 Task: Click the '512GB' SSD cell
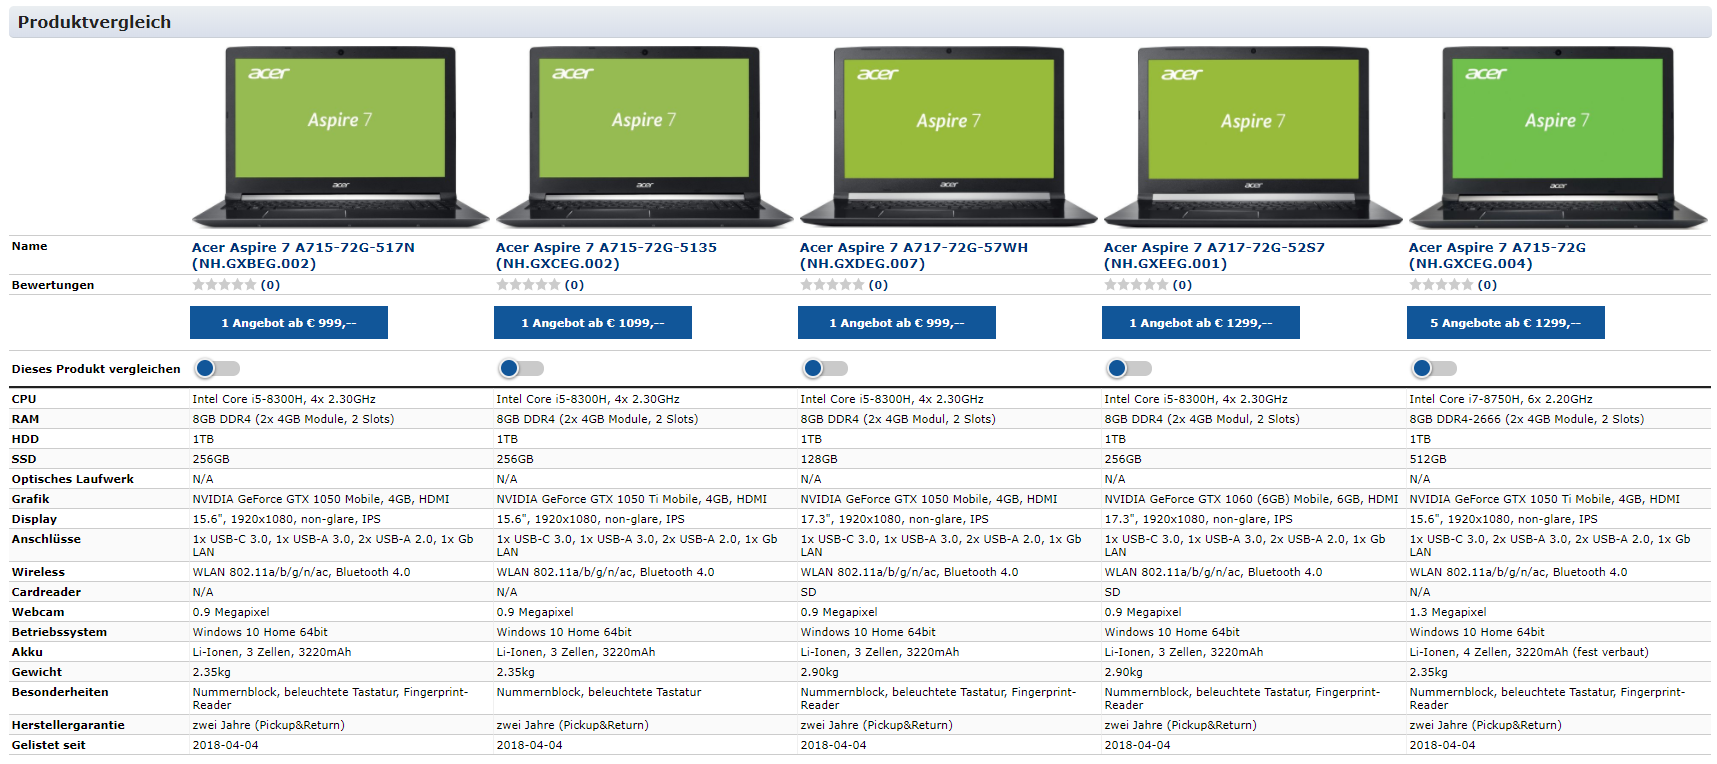click(x=1428, y=459)
